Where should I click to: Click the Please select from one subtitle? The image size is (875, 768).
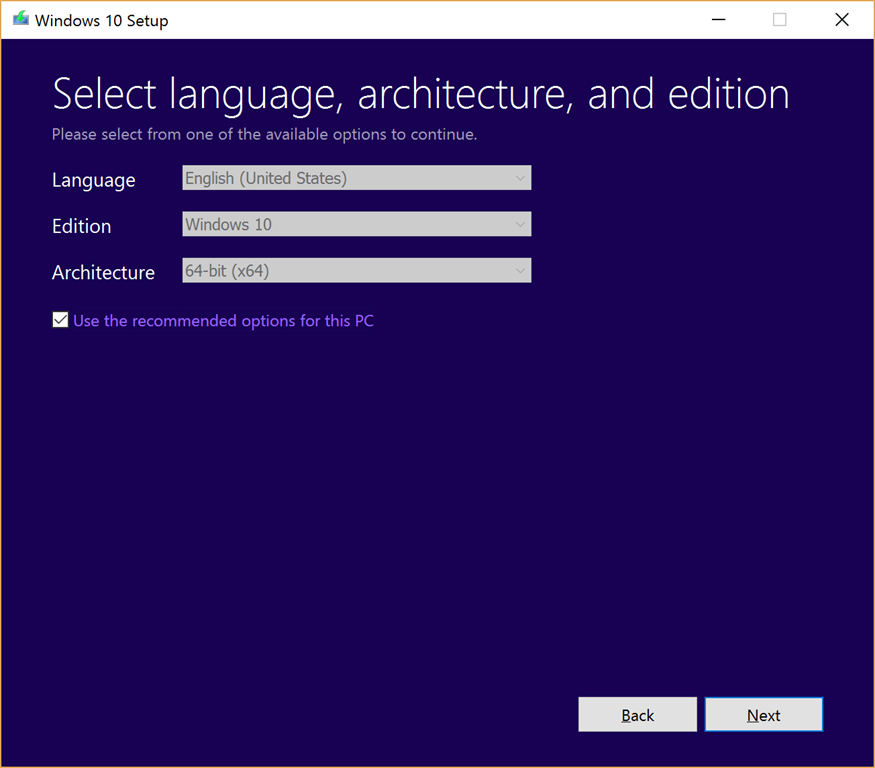pyautogui.click(x=265, y=135)
